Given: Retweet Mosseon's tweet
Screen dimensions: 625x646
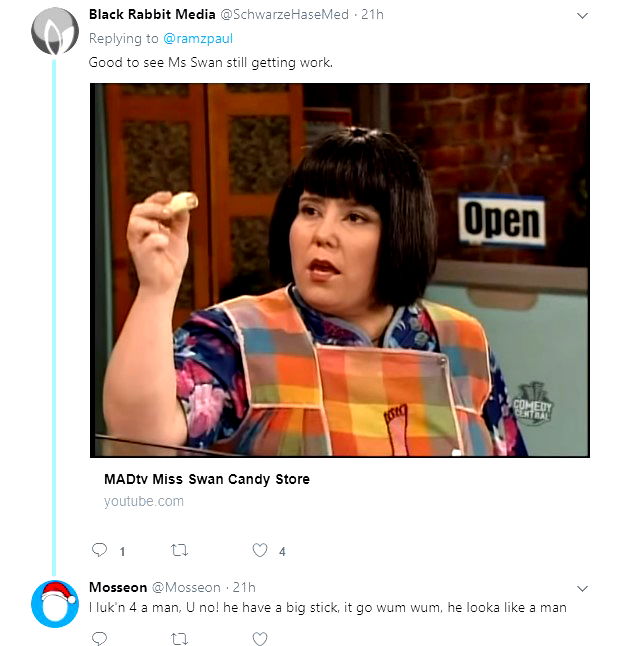Looking at the screenshot, I should click(179, 639).
